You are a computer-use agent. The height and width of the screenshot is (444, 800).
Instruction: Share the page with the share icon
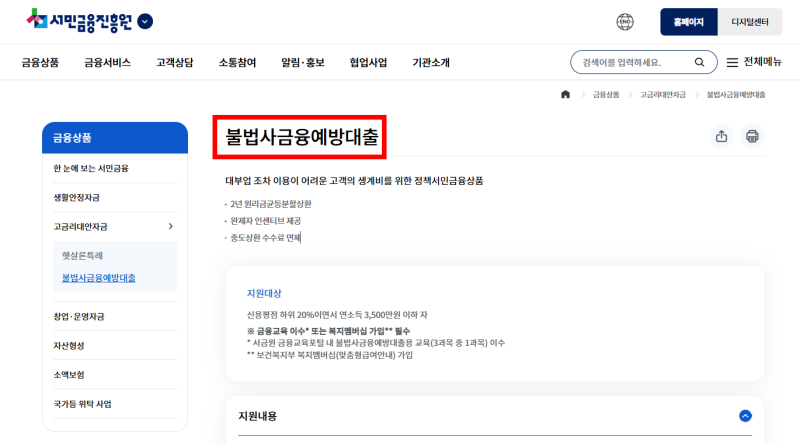click(x=721, y=136)
